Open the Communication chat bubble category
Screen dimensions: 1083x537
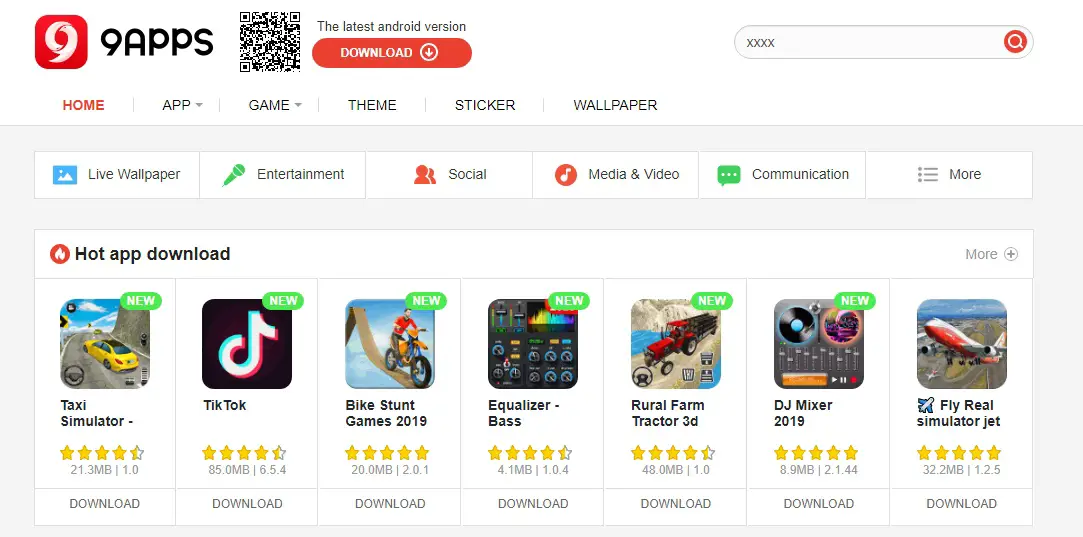729,175
